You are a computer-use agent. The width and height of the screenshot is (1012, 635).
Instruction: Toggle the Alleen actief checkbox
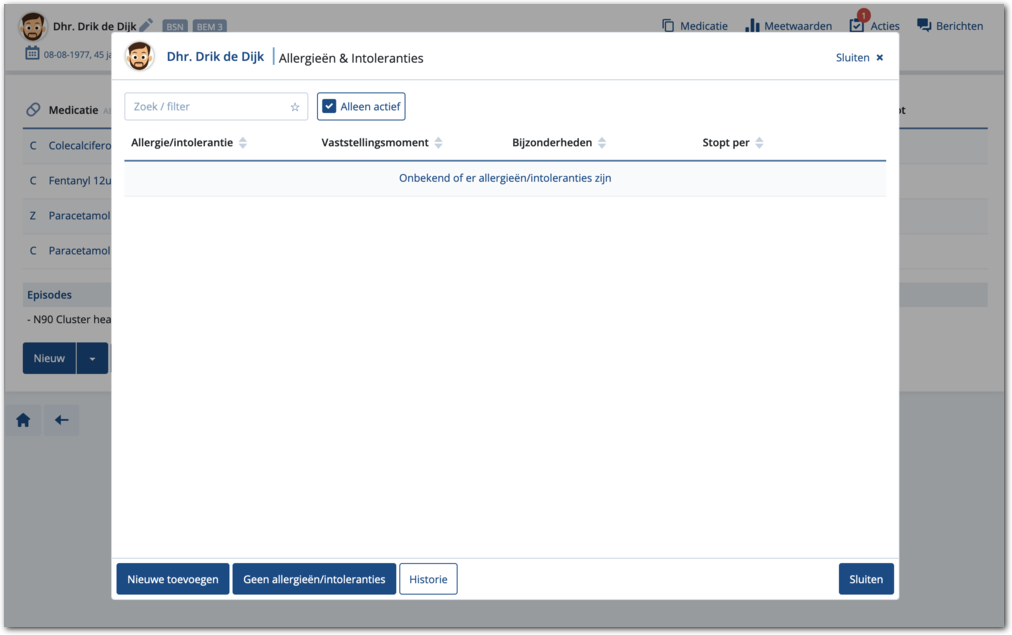[329, 107]
